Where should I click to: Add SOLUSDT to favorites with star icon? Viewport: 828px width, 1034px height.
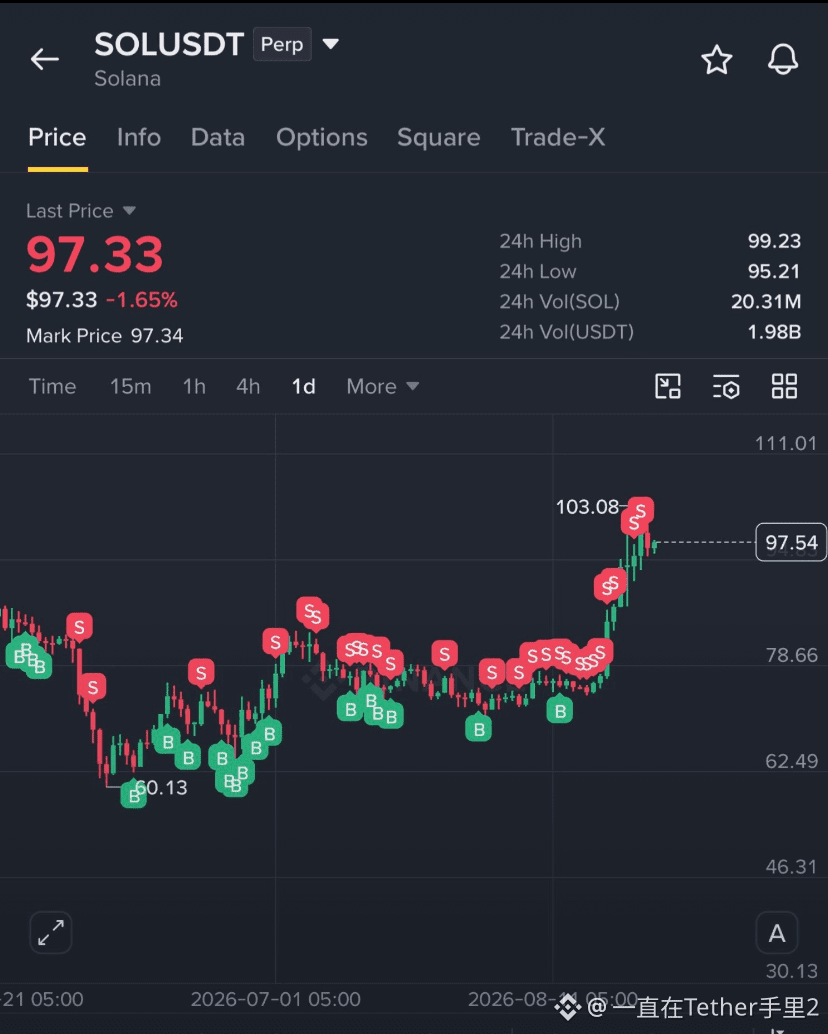(717, 60)
